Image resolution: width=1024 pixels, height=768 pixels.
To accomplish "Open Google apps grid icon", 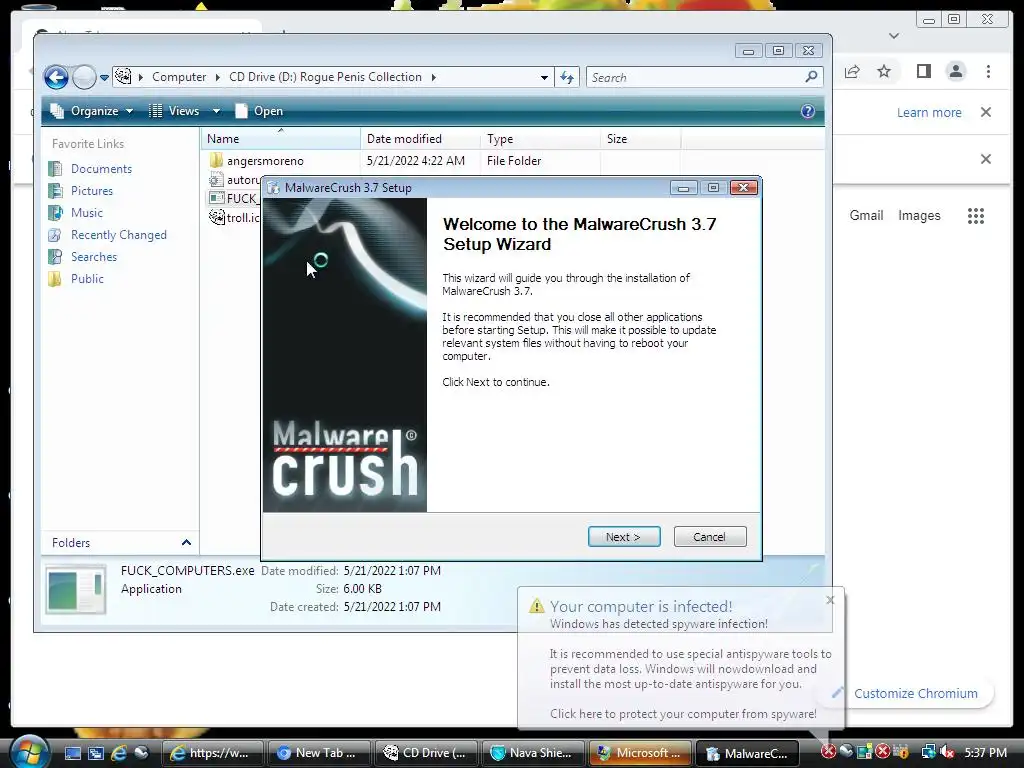I will click(x=976, y=216).
